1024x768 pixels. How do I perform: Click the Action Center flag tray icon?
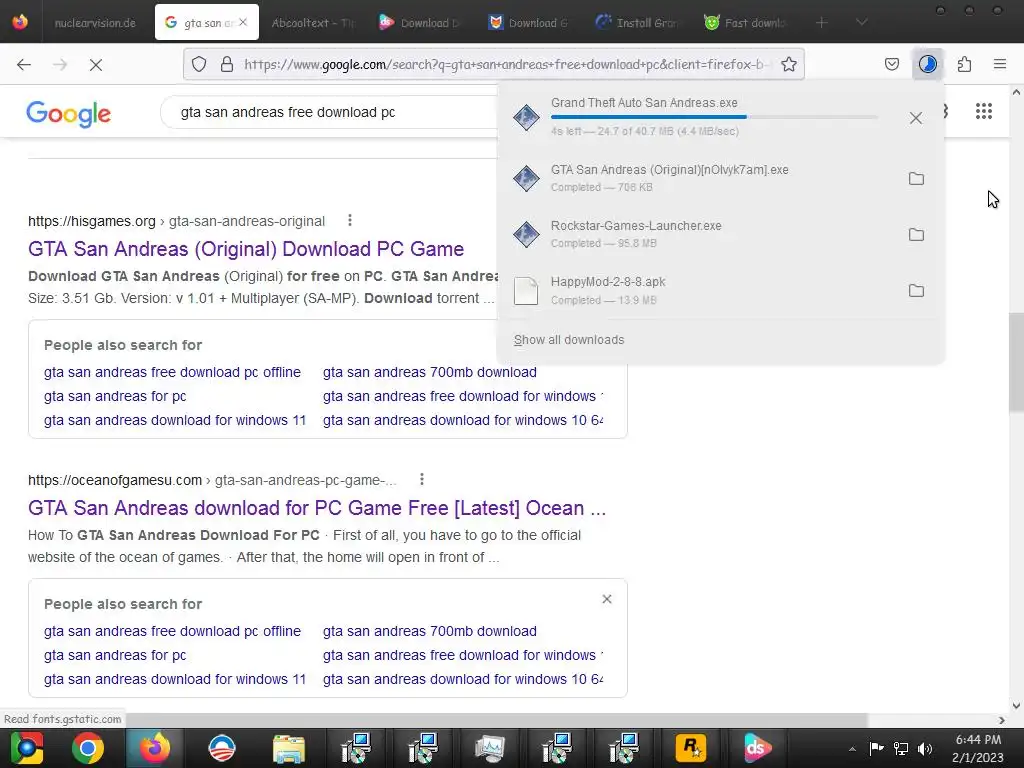coord(876,748)
